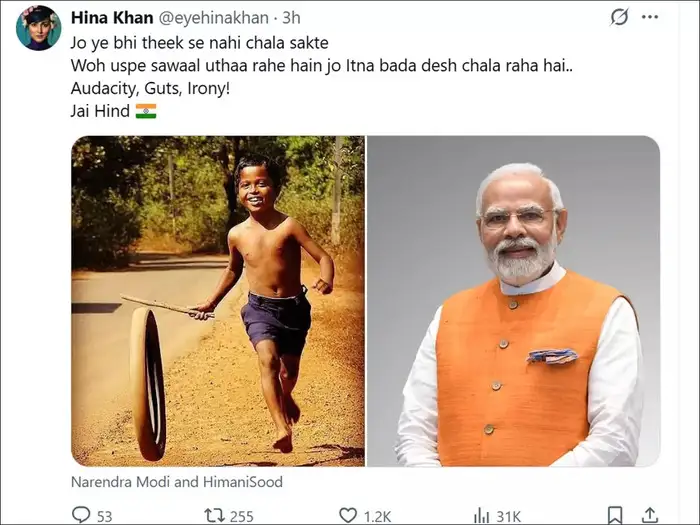Bookmark this post
Viewport: 700px width, 525px height.
[616, 515]
